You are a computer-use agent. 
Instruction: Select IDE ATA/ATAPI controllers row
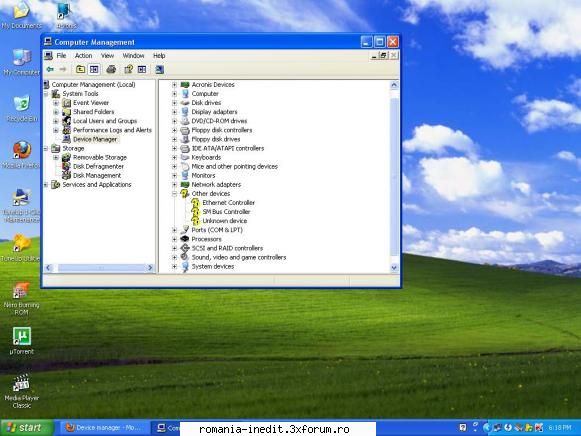228,148
